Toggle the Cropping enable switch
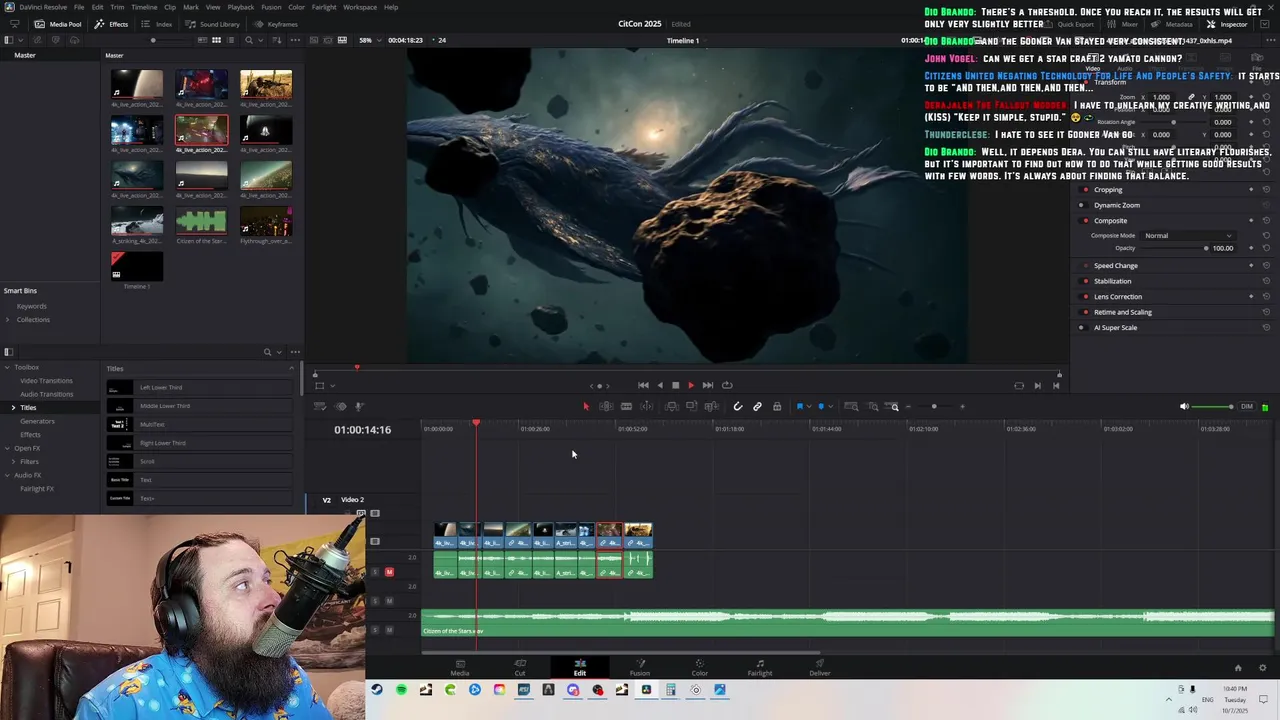This screenshot has height=720, width=1280. [x=1084, y=190]
